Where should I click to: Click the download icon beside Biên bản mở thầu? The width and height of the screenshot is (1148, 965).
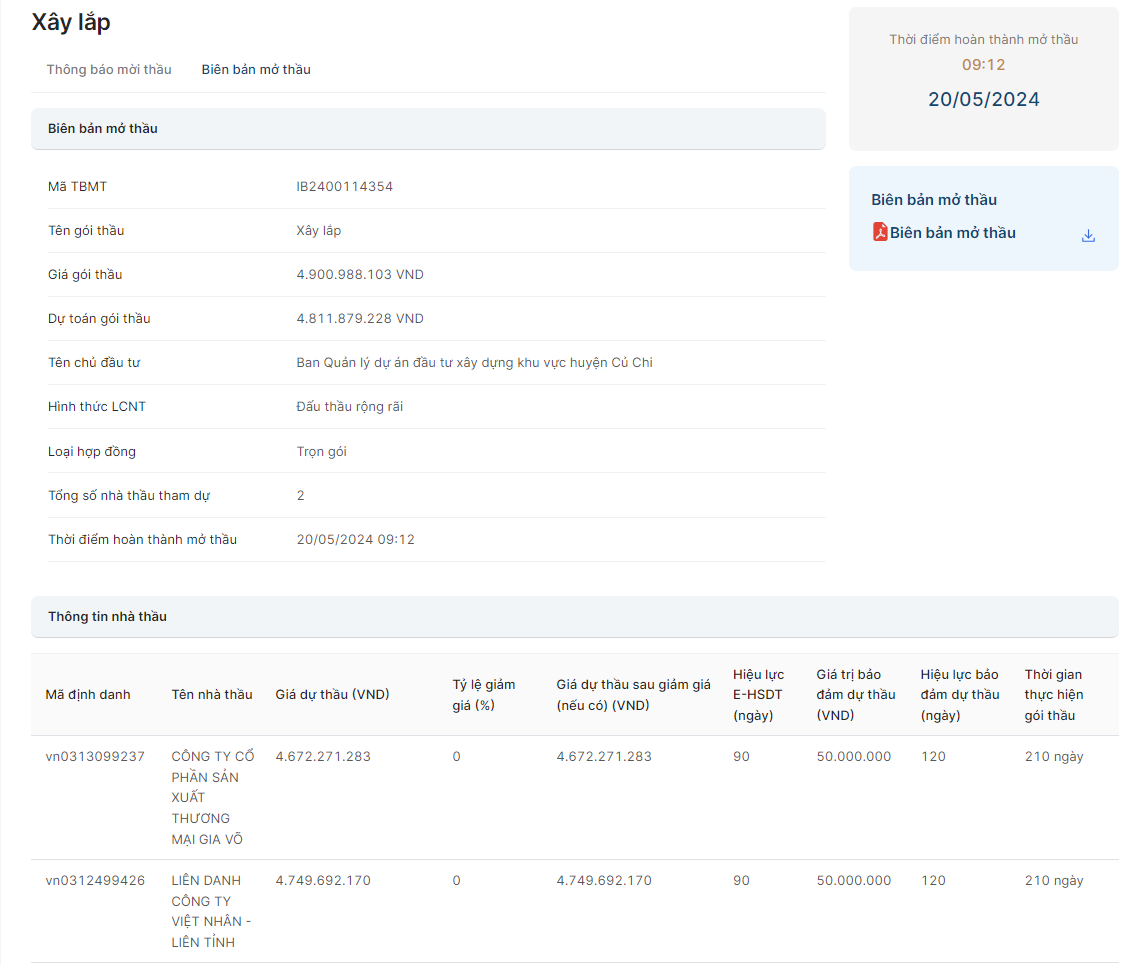click(1089, 236)
